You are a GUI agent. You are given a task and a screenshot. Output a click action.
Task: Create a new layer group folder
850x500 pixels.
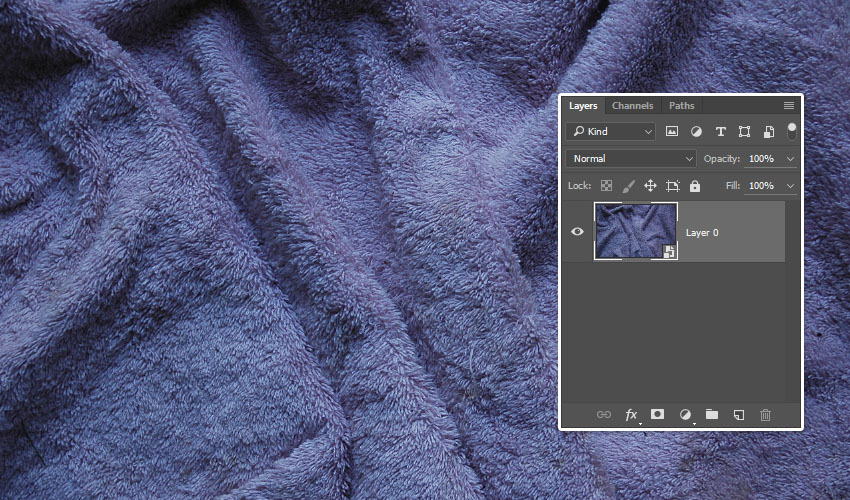[x=712, y=414]
